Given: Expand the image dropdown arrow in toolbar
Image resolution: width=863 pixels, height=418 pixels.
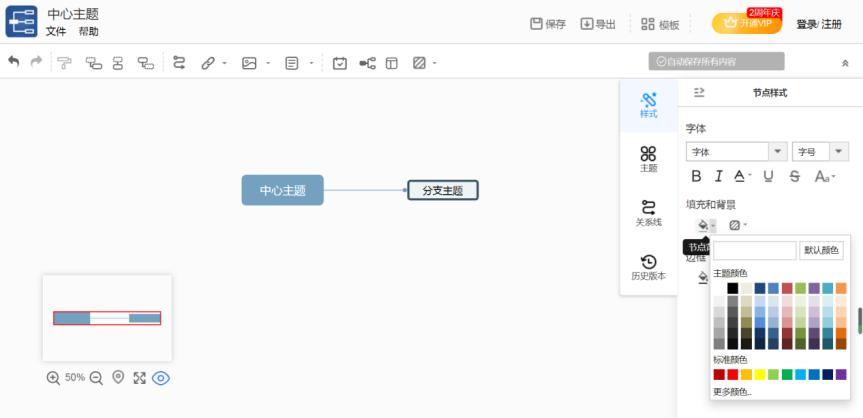Looking at the screenshot, I should pyautogui.click(x=268, y=63).
